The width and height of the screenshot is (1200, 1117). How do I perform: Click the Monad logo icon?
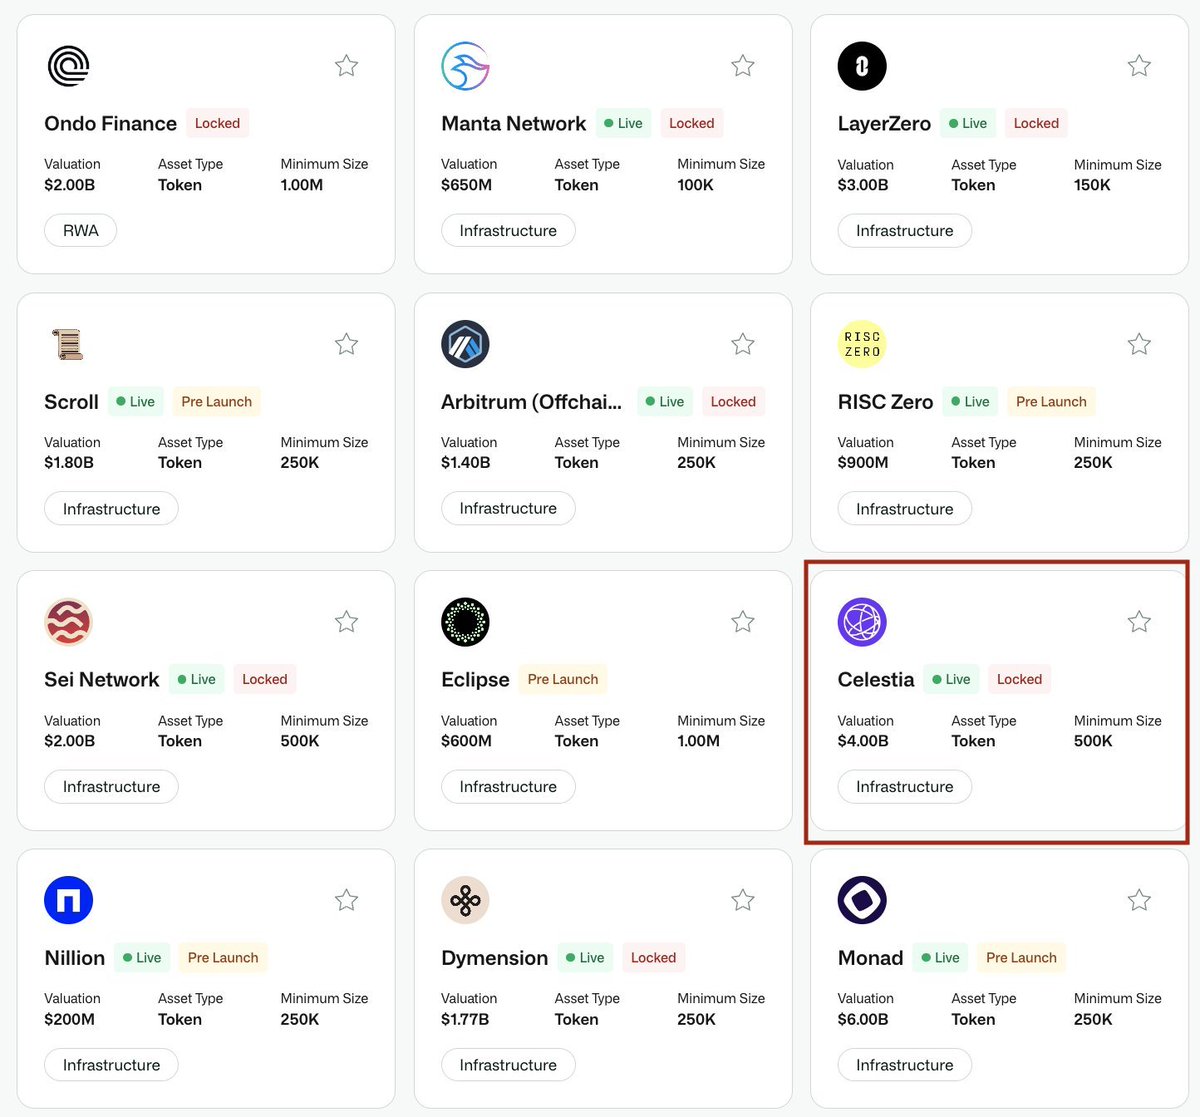point(862,900)
